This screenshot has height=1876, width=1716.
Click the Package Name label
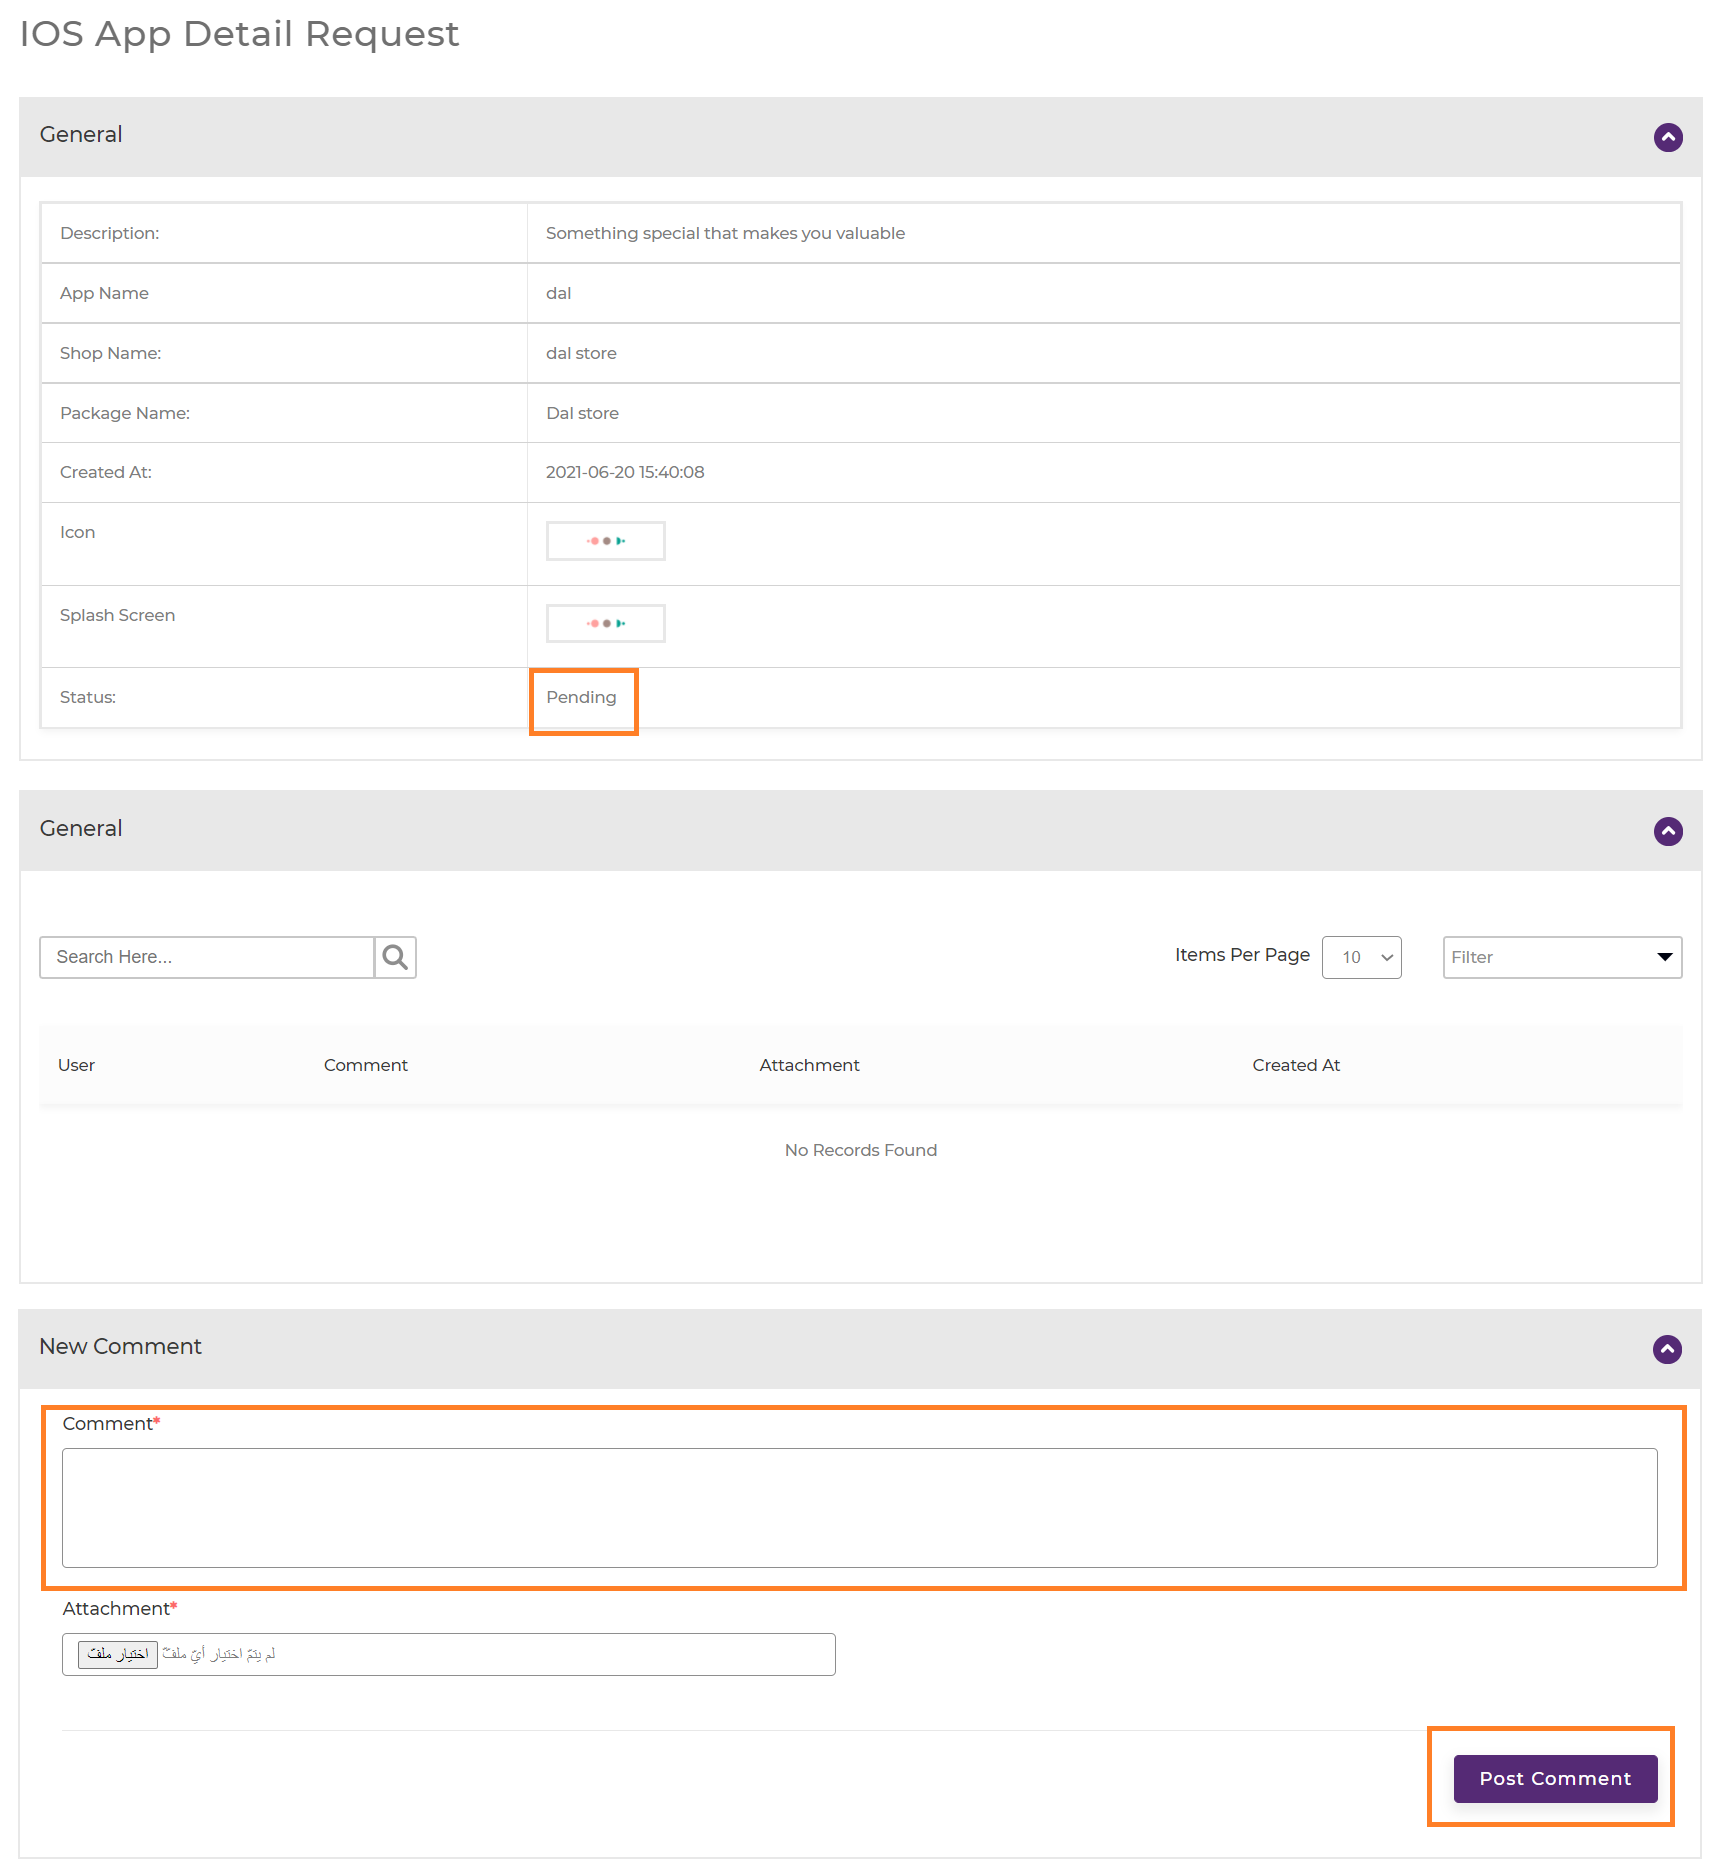(x=125, y=413)
